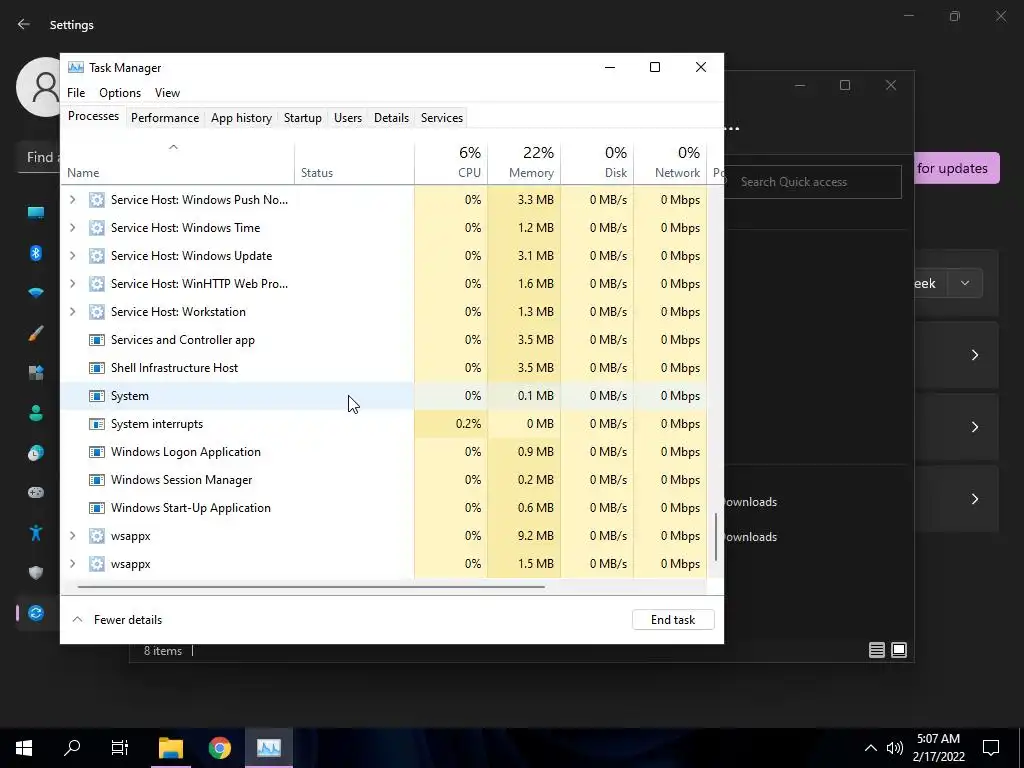
Task: Open File Explorer from the taskbar
Action: click(x=171, y=748)
